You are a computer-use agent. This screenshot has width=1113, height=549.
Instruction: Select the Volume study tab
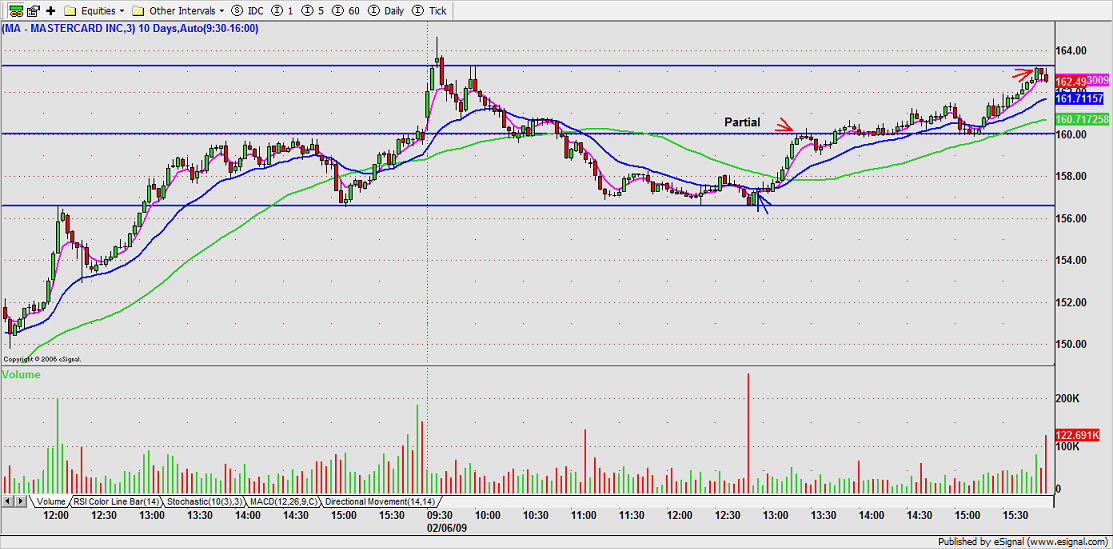(x=50, y=501)
